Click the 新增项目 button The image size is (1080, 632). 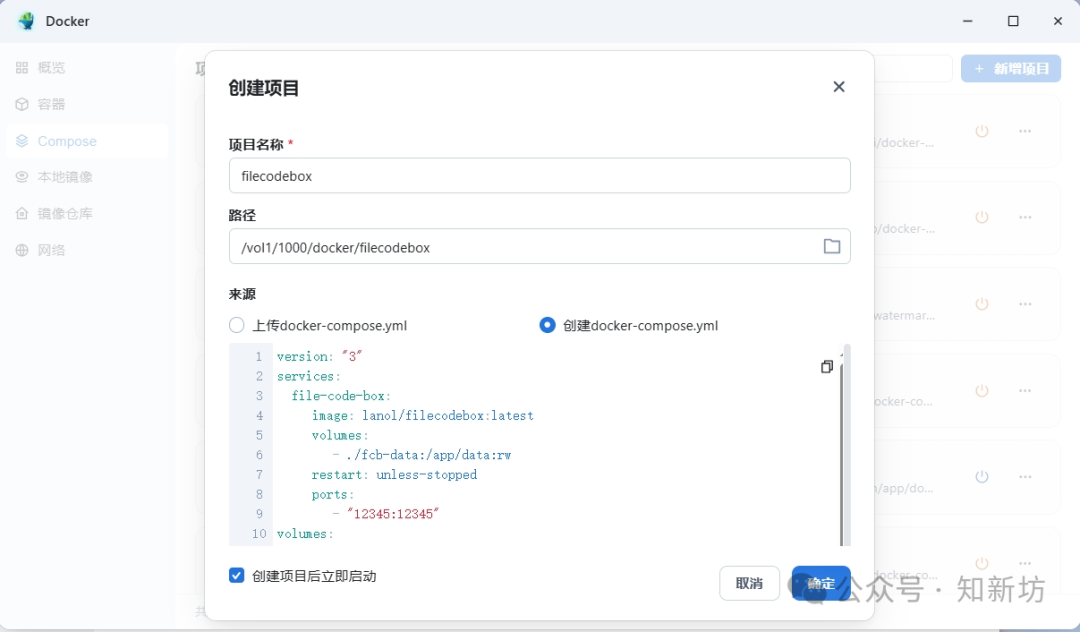click(1010, 69)
